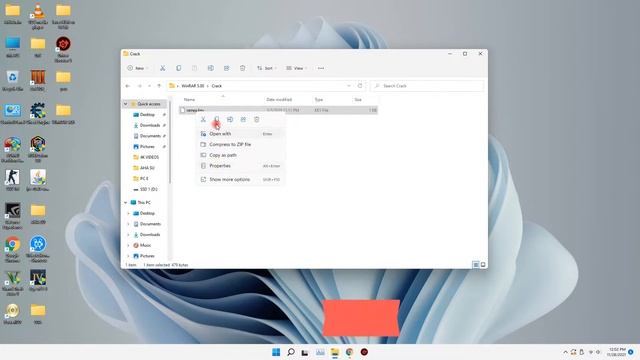Open the recent locations chevron beside Forward arrow

point(149,86)
